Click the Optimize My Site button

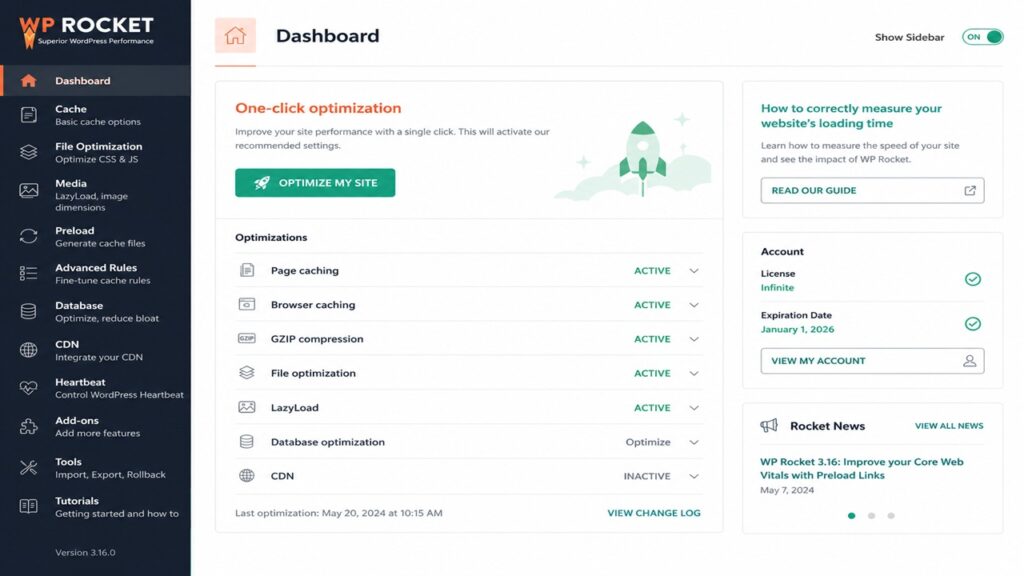315,183
